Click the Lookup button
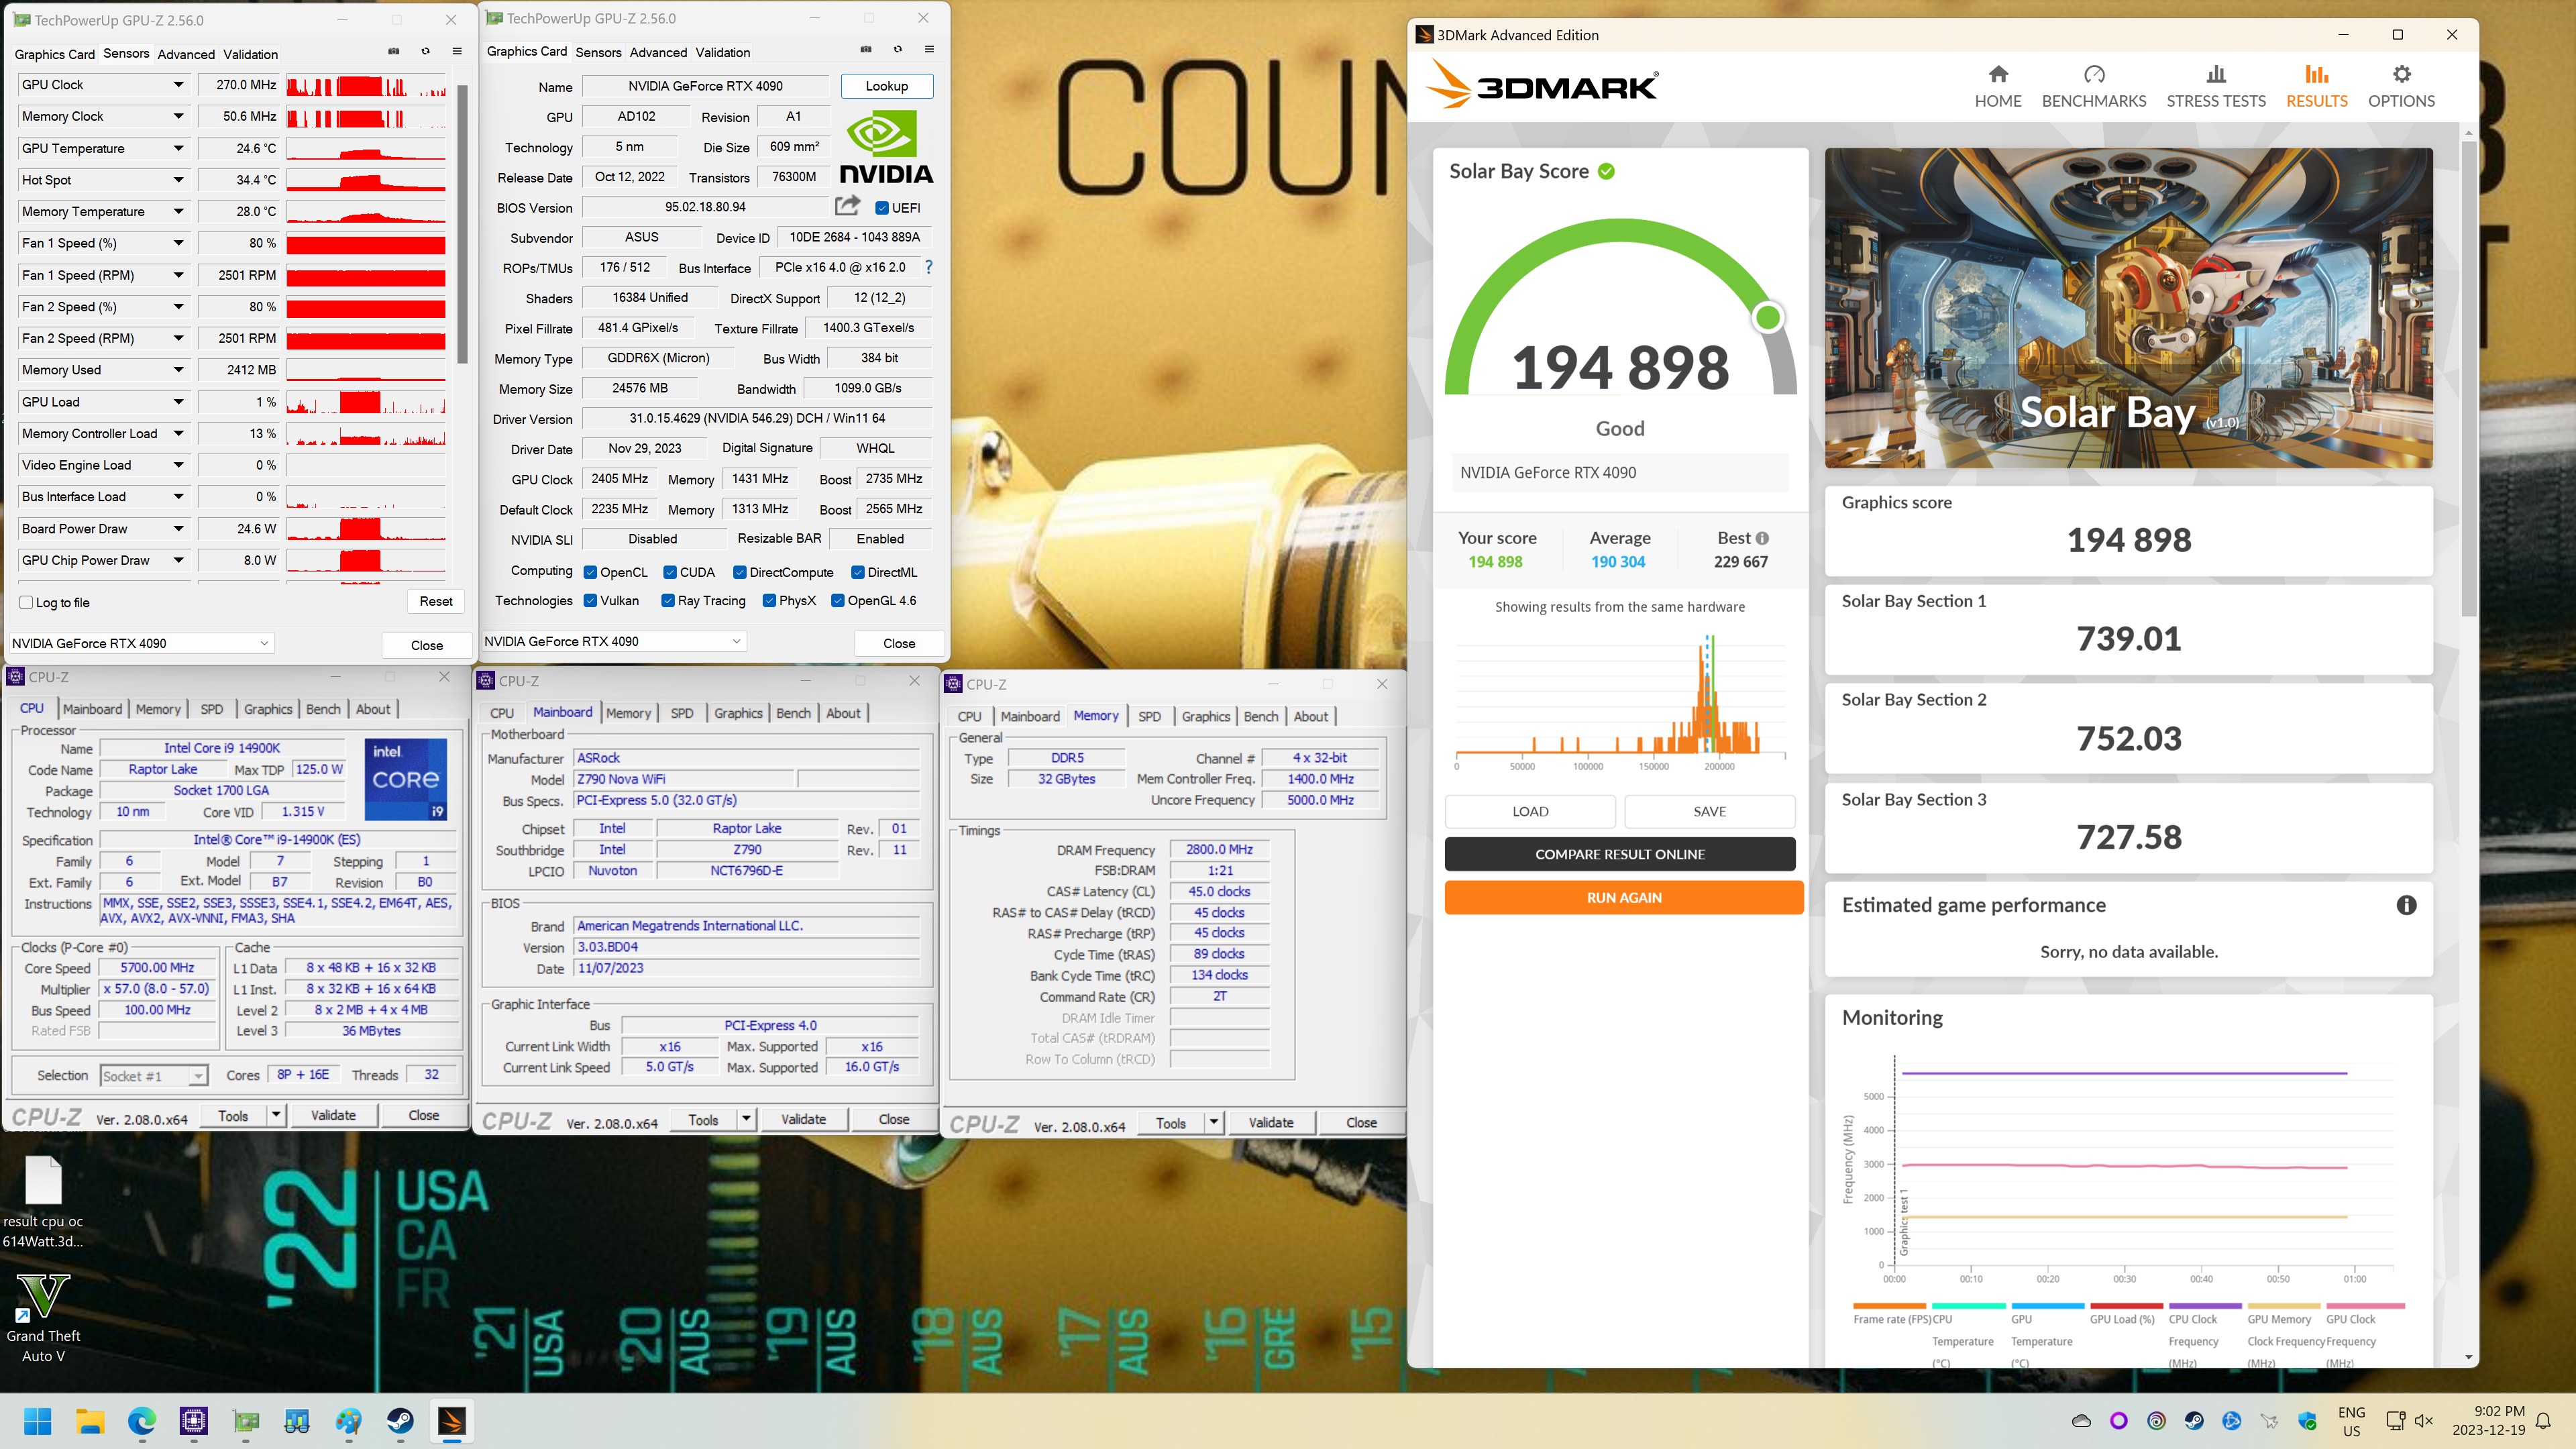2576x1449 pixels. coord(887,86)
